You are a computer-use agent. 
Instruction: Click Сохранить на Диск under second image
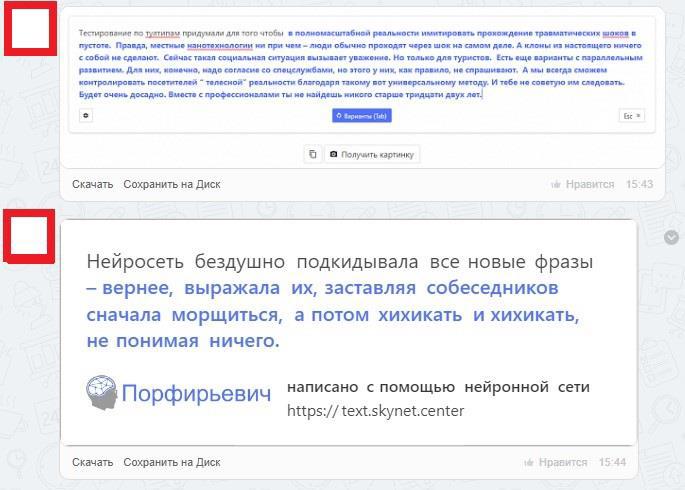click(x=171, y=462)
